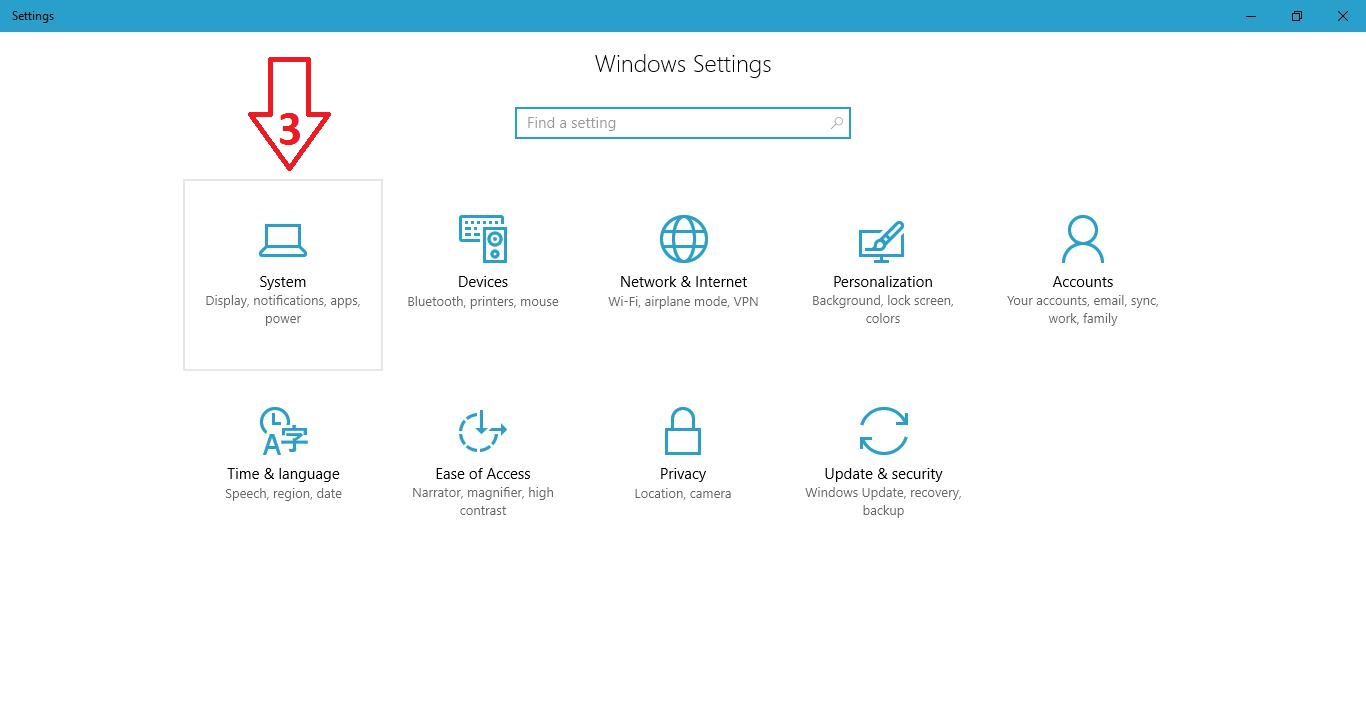Click the Speech, region, date text
Image resolution: width=1366 pixels, height=728 pixels.
pos(283,493)
